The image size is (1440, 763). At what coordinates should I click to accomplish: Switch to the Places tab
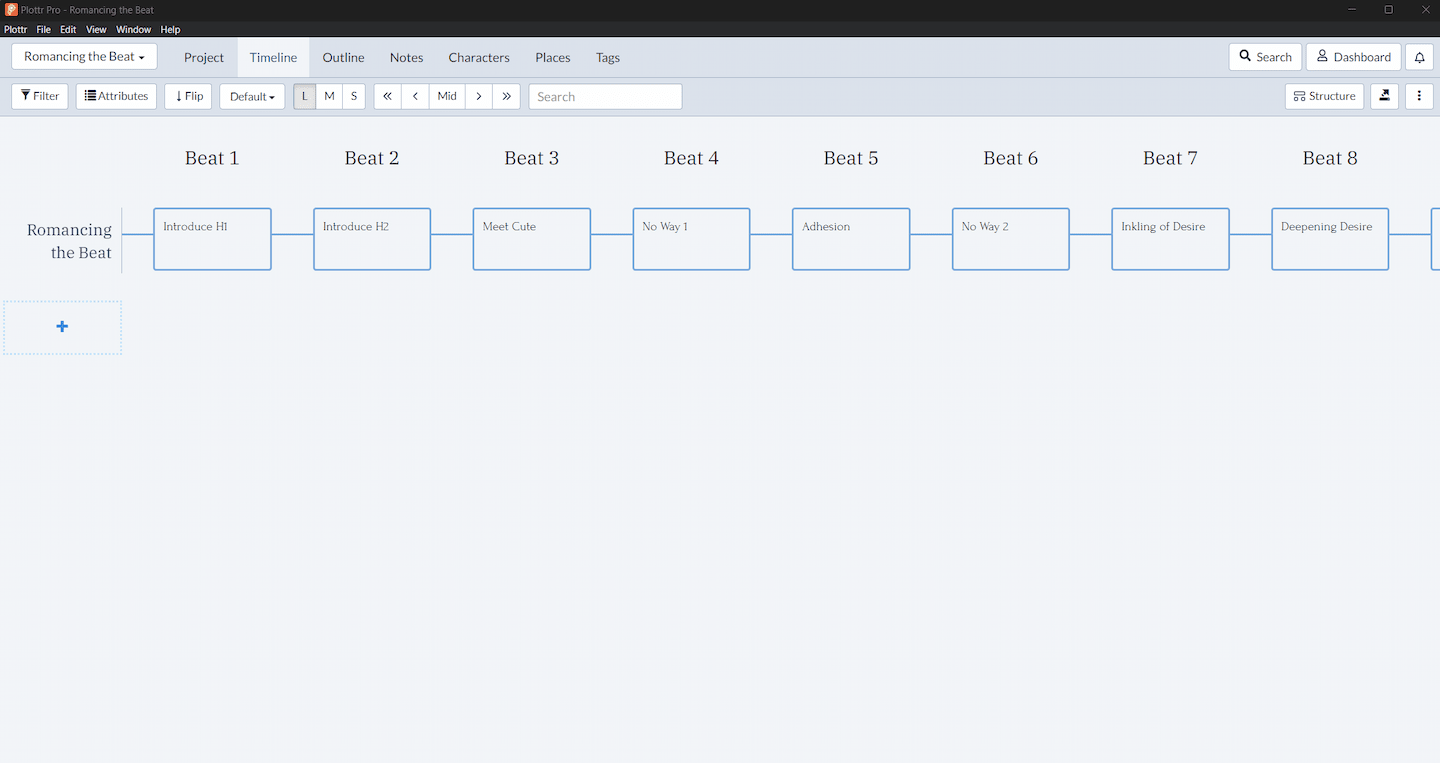tap(552, 57)
